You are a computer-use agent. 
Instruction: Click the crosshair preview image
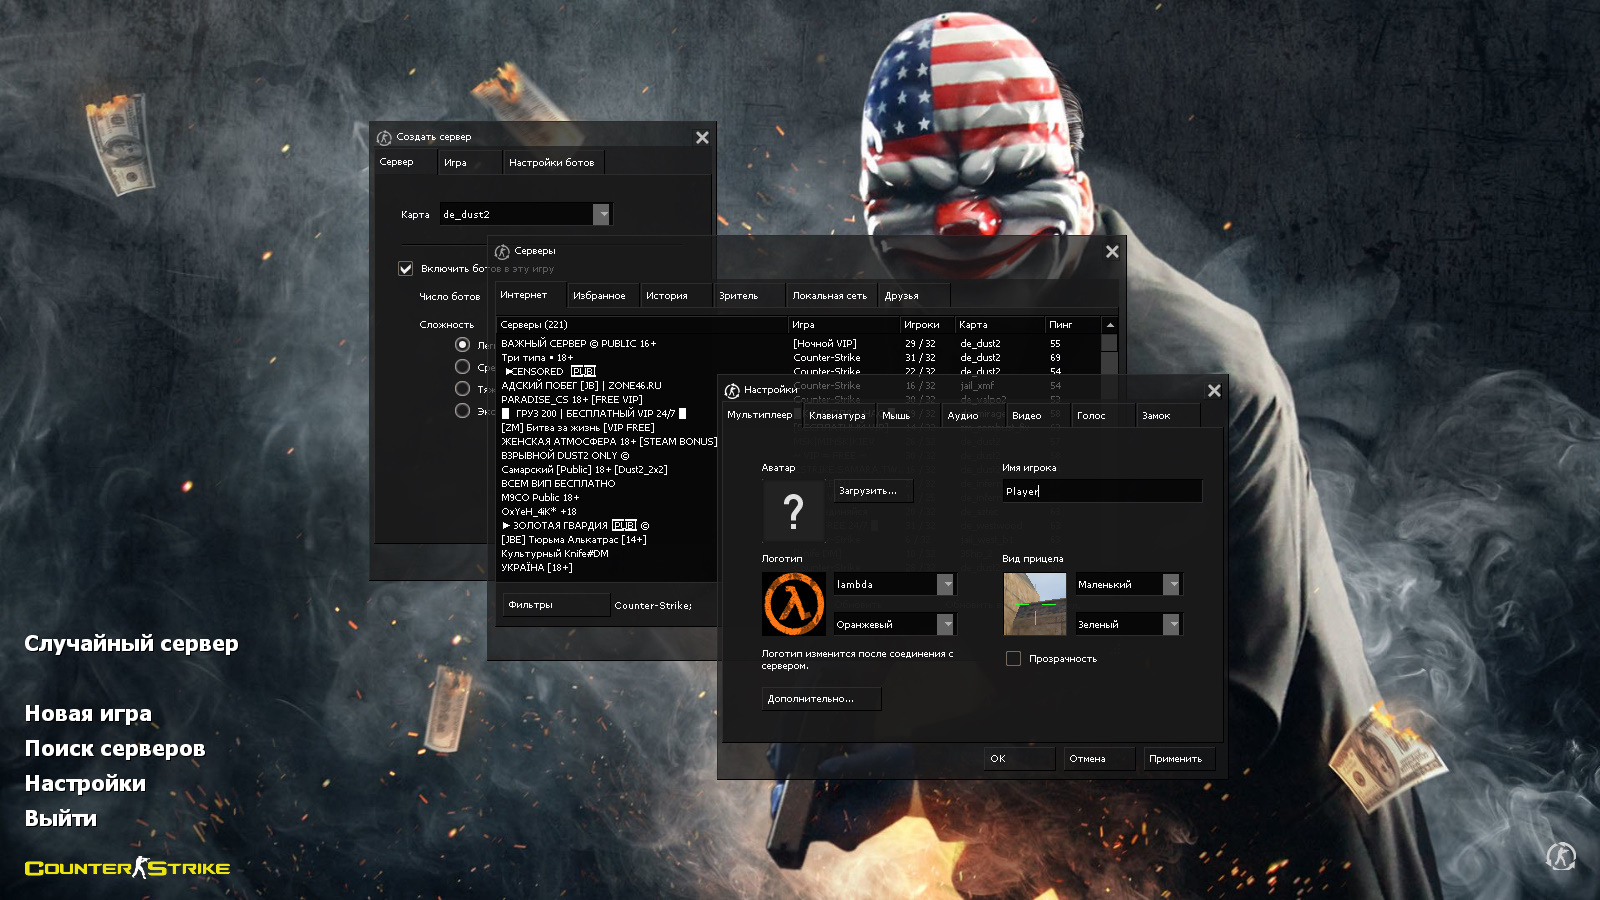pyautogui.click(x=1035, y=604)
